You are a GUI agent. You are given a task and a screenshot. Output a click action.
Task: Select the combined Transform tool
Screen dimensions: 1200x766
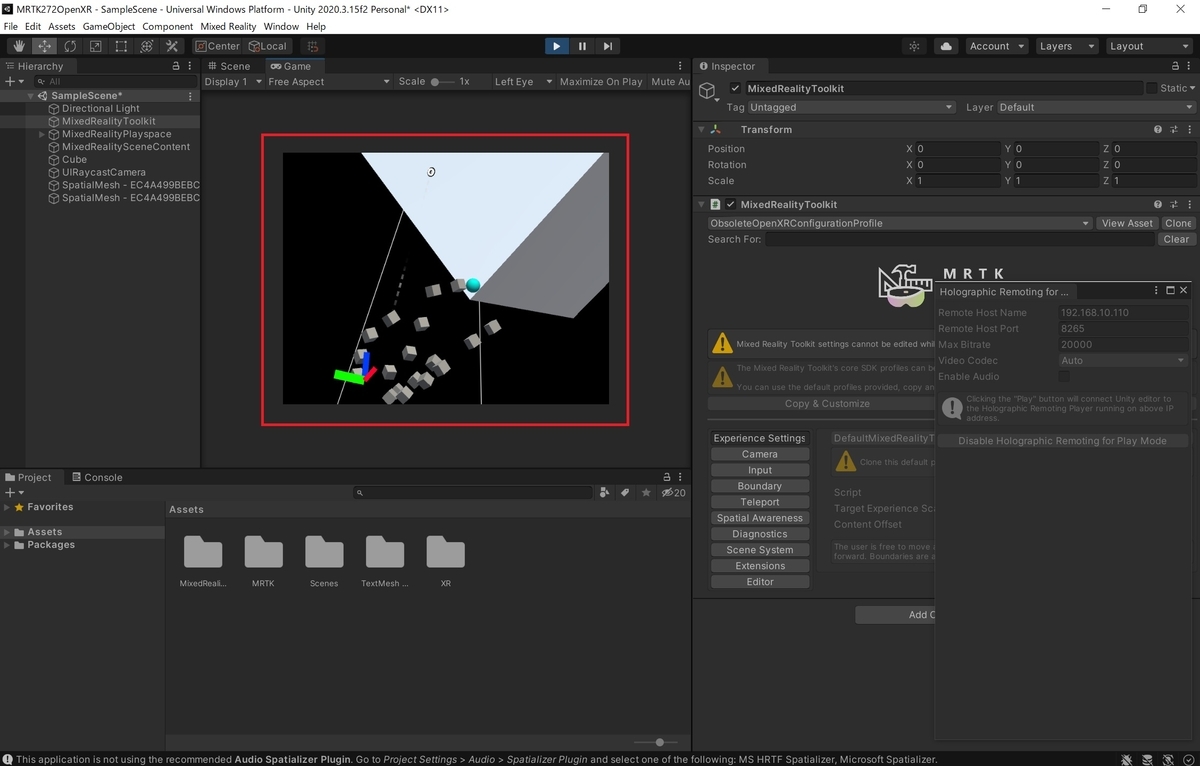click(146, 46)
